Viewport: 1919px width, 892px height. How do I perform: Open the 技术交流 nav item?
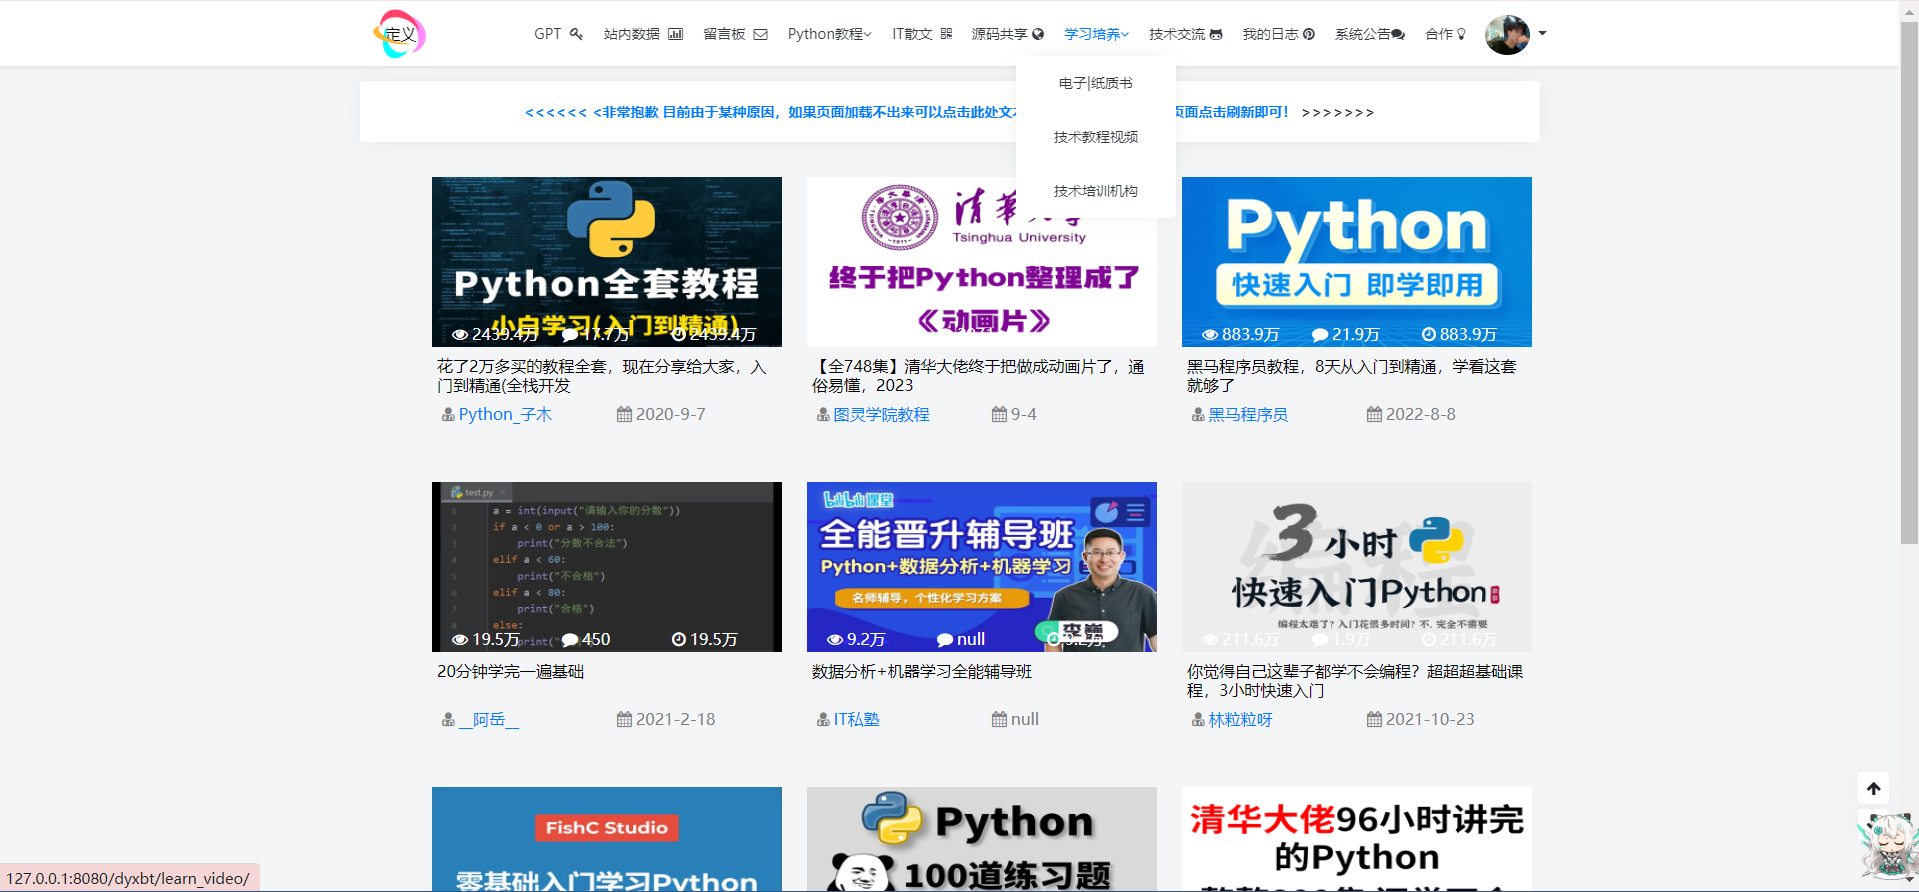point(1185,34)
